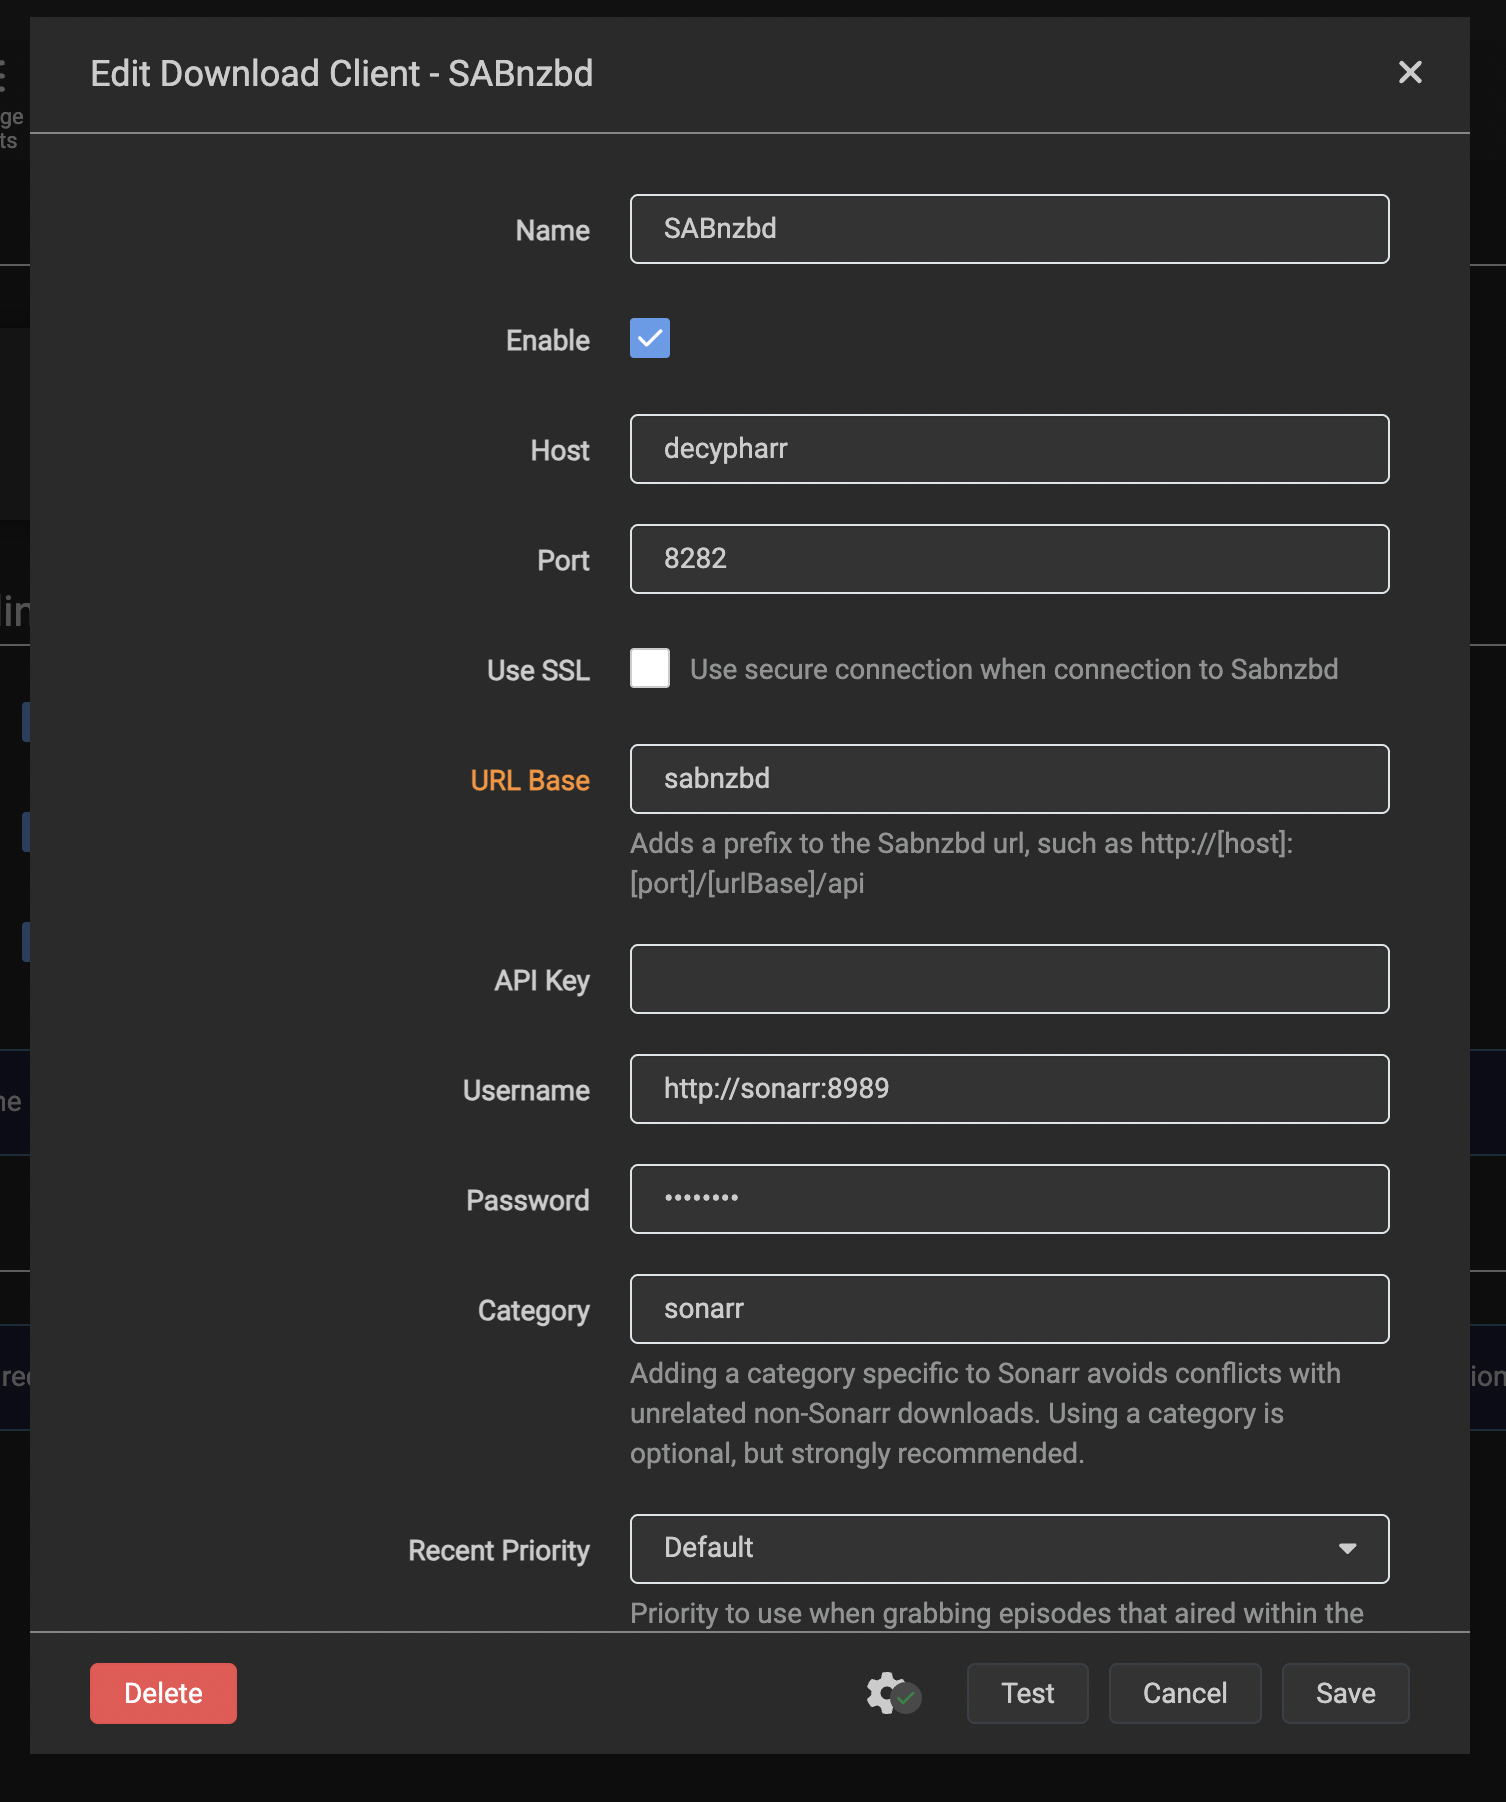Save the download client settings
Image resolution: width=1506 pixels, height=1802 pixels.
(1345, 1693)
